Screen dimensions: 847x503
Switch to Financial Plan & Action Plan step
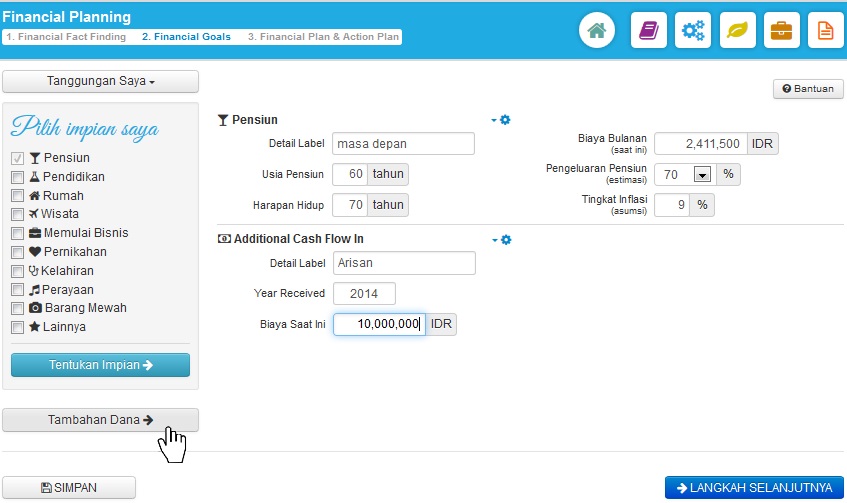coord(323,37)
